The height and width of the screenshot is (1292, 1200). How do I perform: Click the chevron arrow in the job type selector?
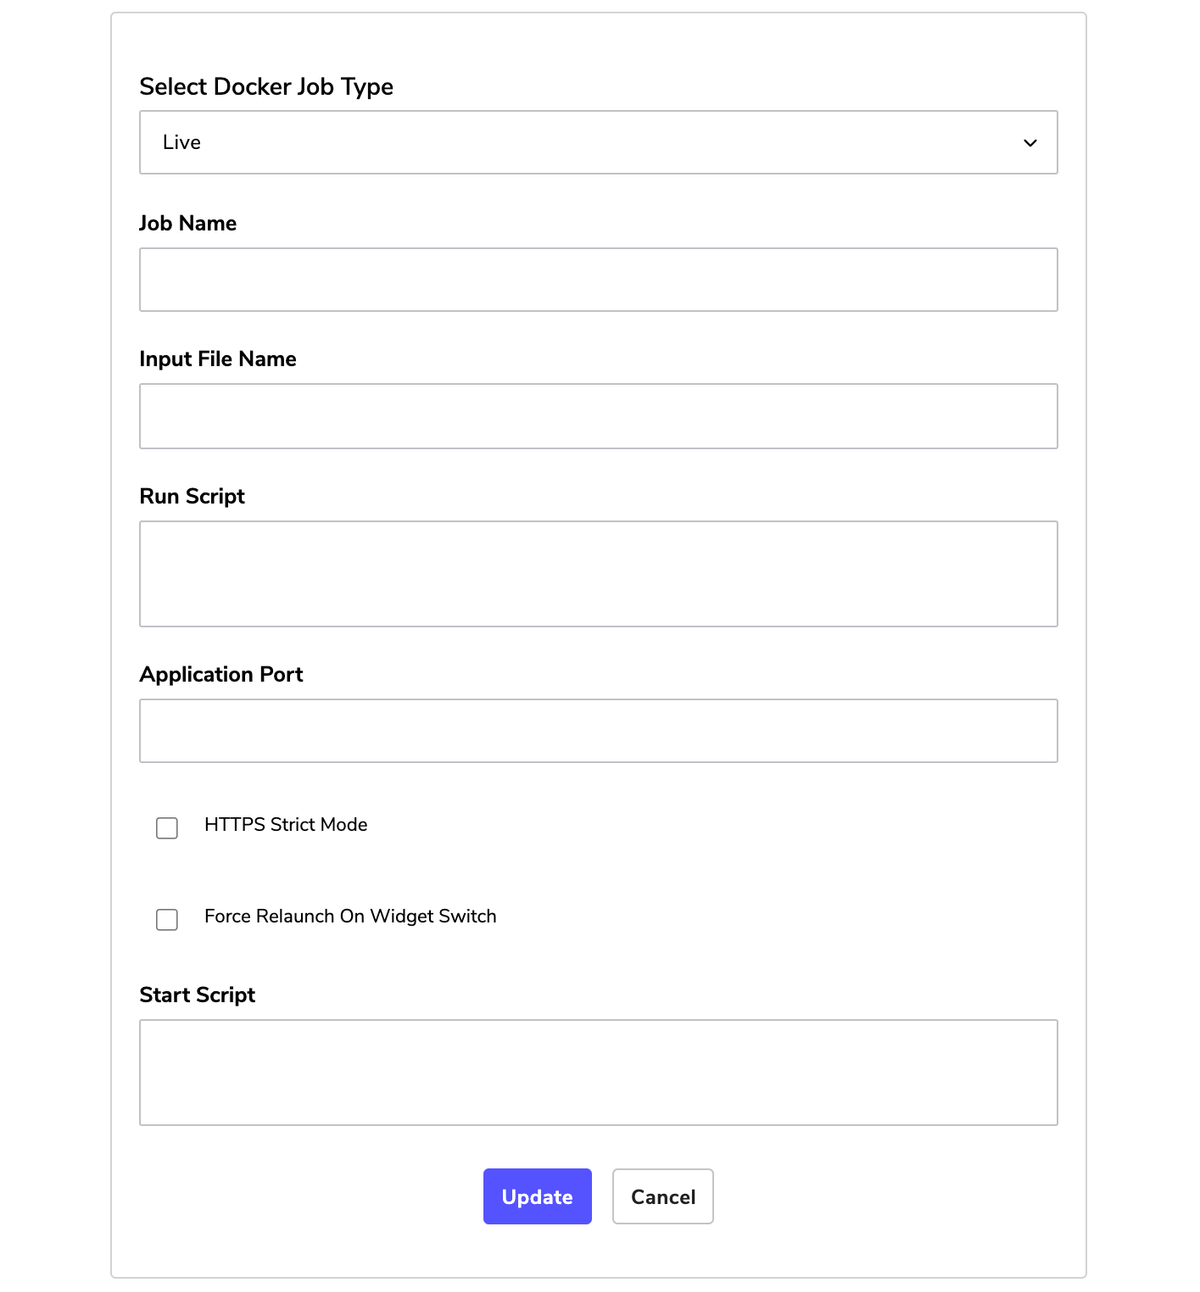click(1030, 143)
